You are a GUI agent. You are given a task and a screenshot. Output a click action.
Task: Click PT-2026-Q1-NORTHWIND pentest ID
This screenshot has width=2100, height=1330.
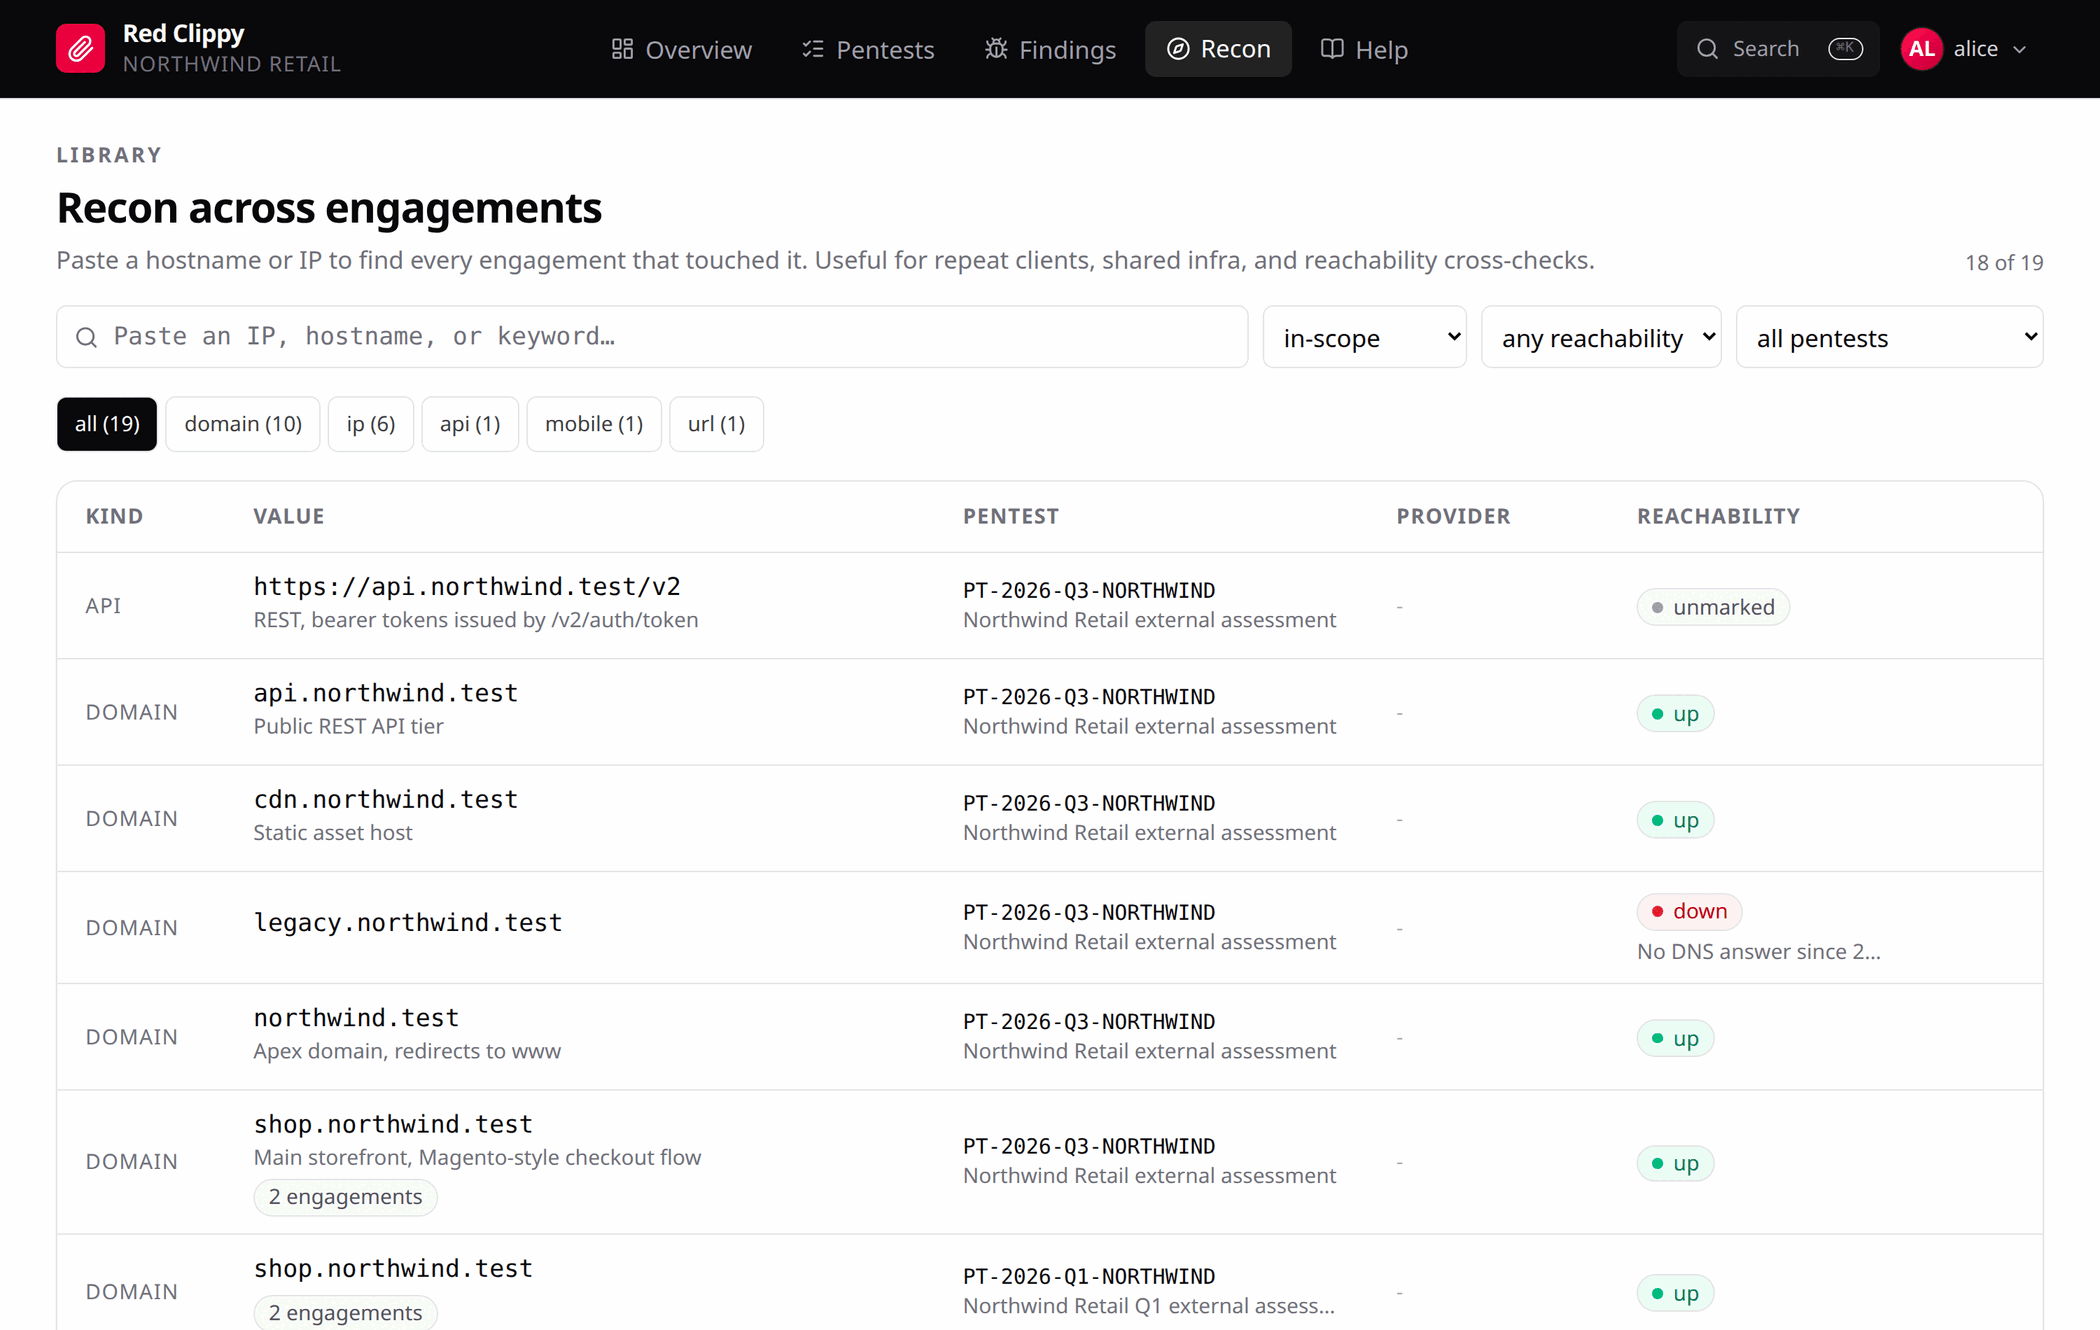[1089, 1277]
